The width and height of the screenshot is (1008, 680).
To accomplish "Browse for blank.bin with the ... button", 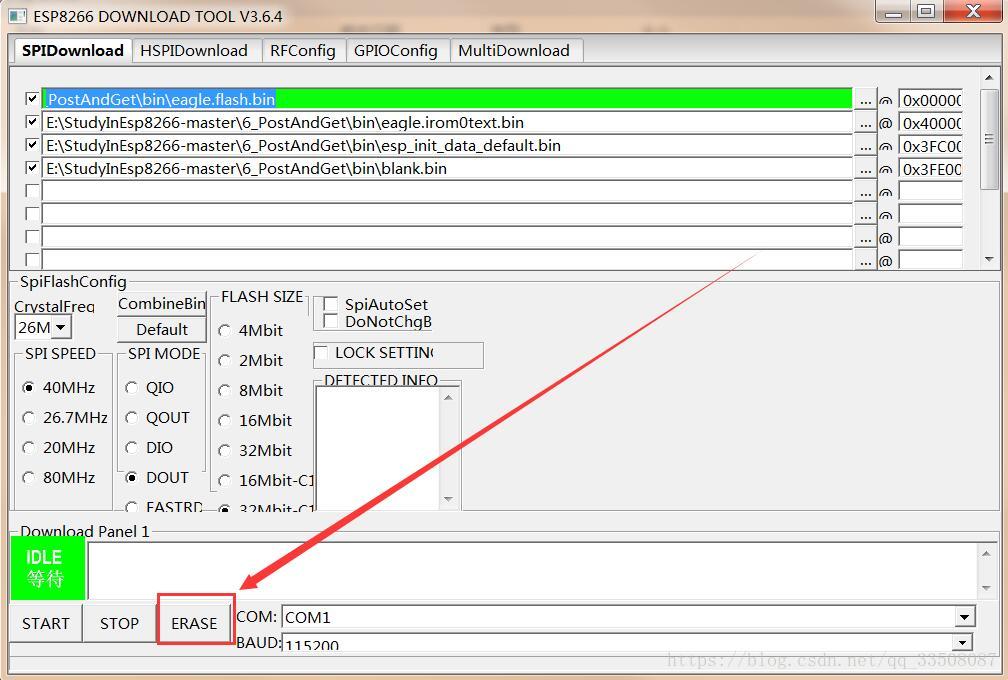I will (x=865, y=170).
